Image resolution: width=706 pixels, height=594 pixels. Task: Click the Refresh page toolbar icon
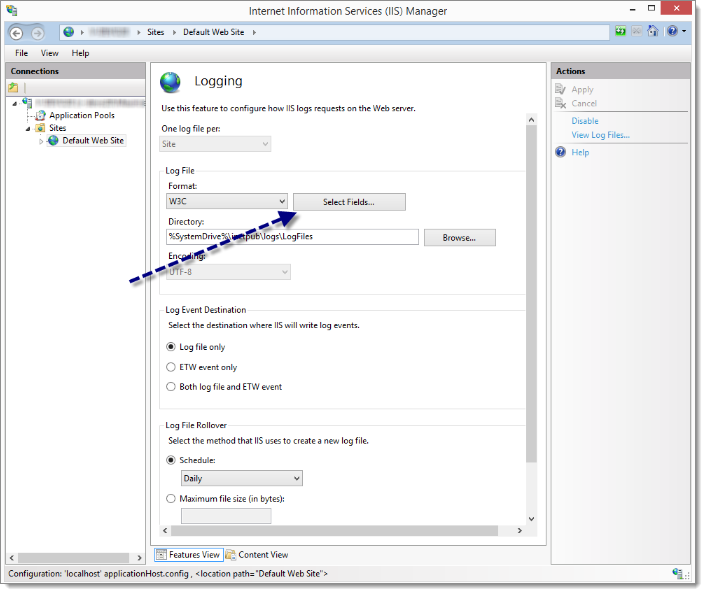[620, 31]
